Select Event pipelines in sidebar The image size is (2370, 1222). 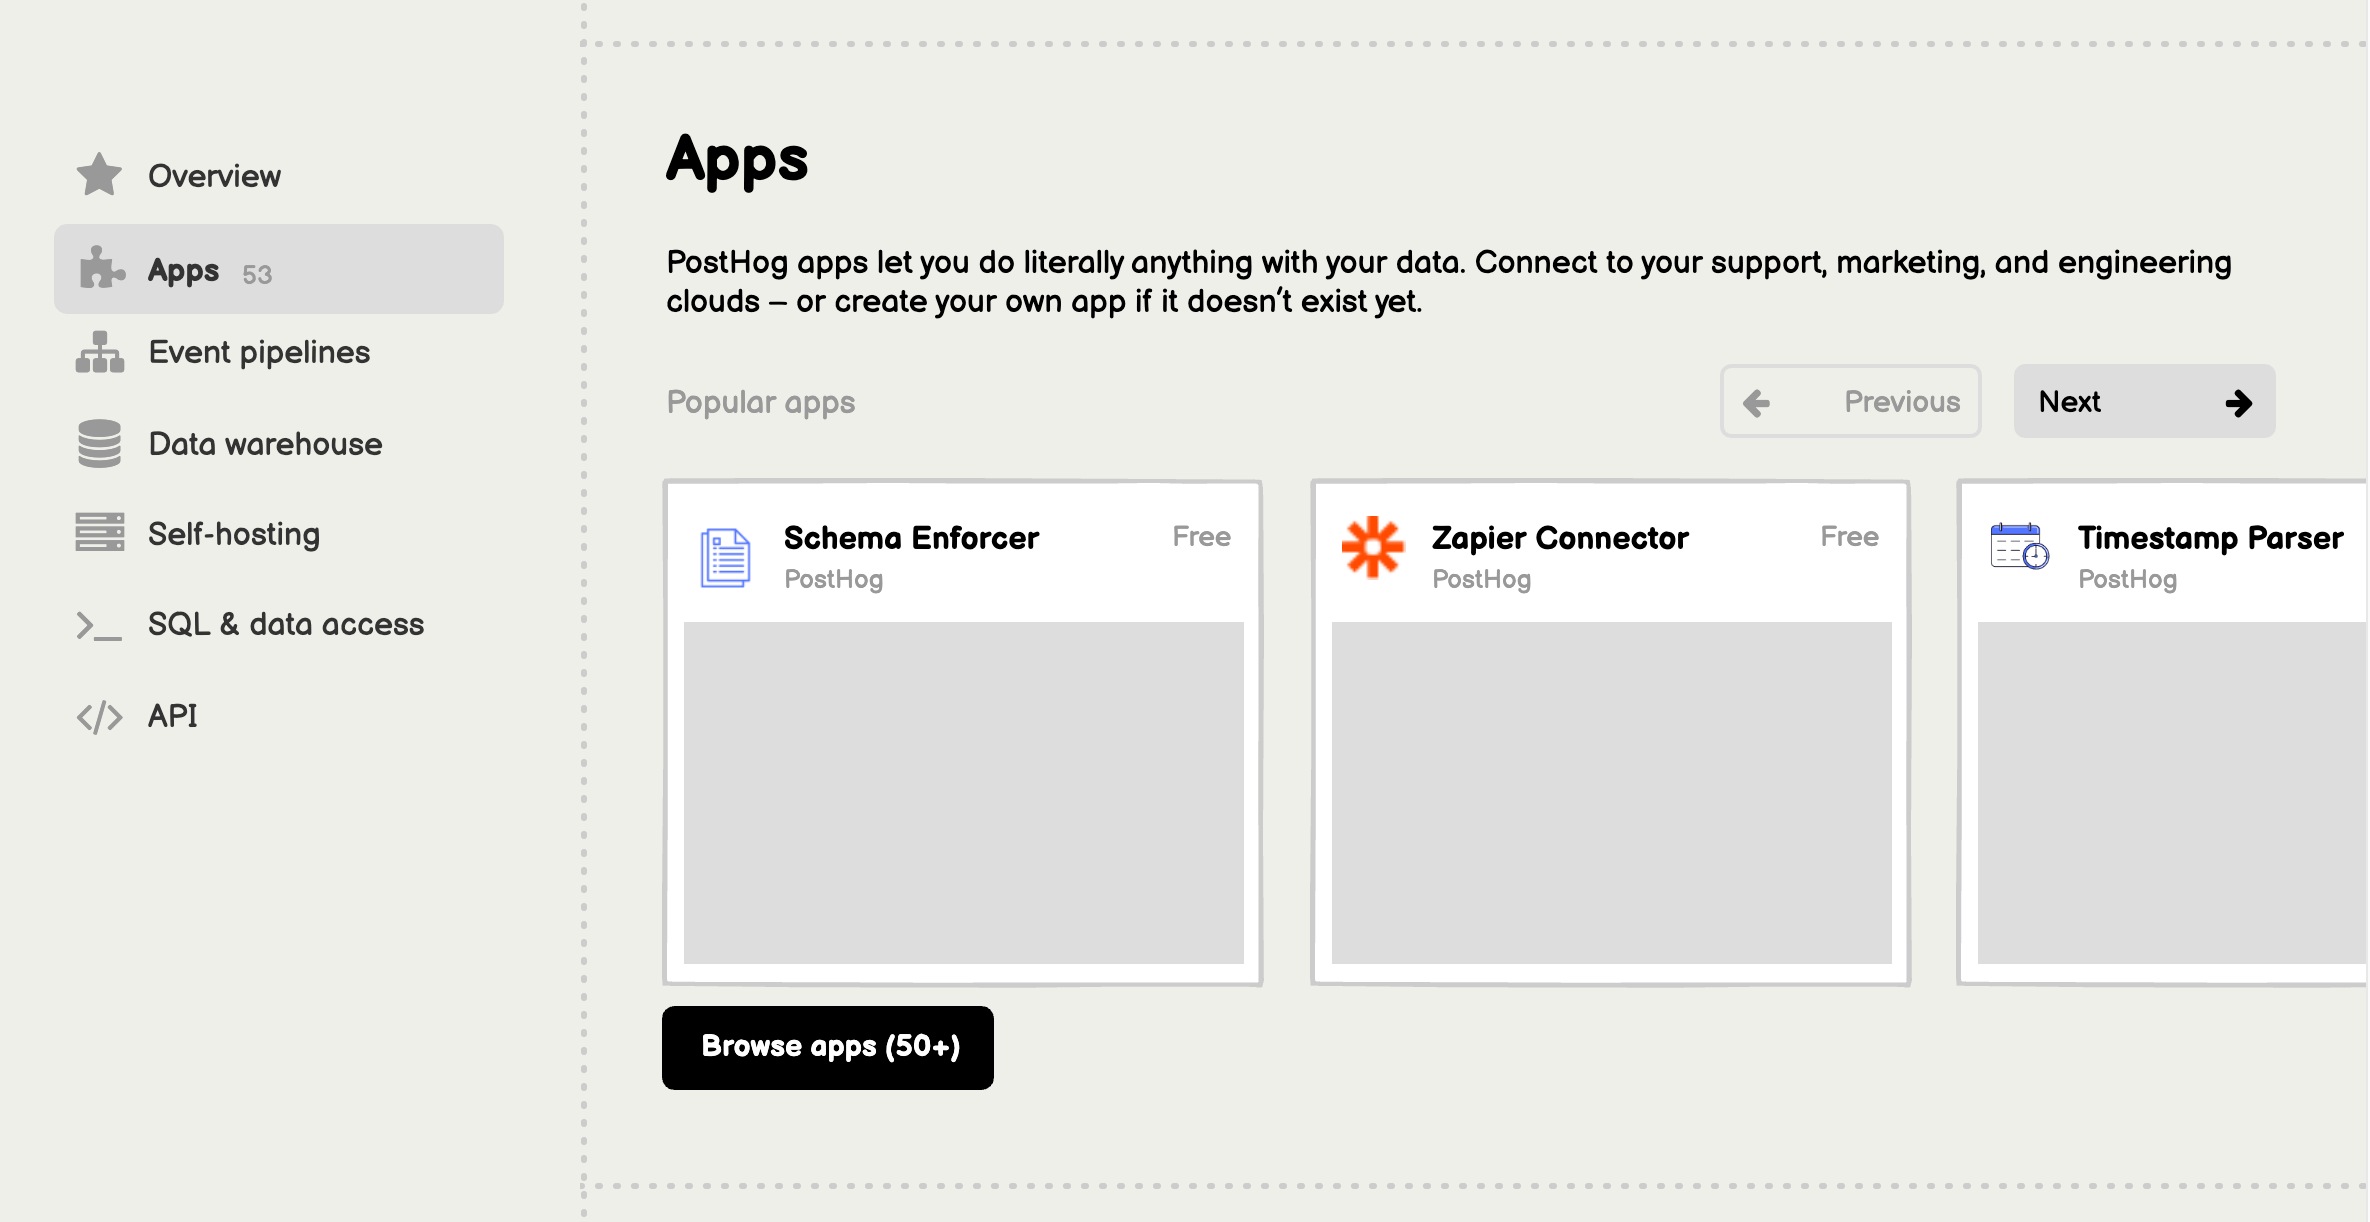point(259,352)
